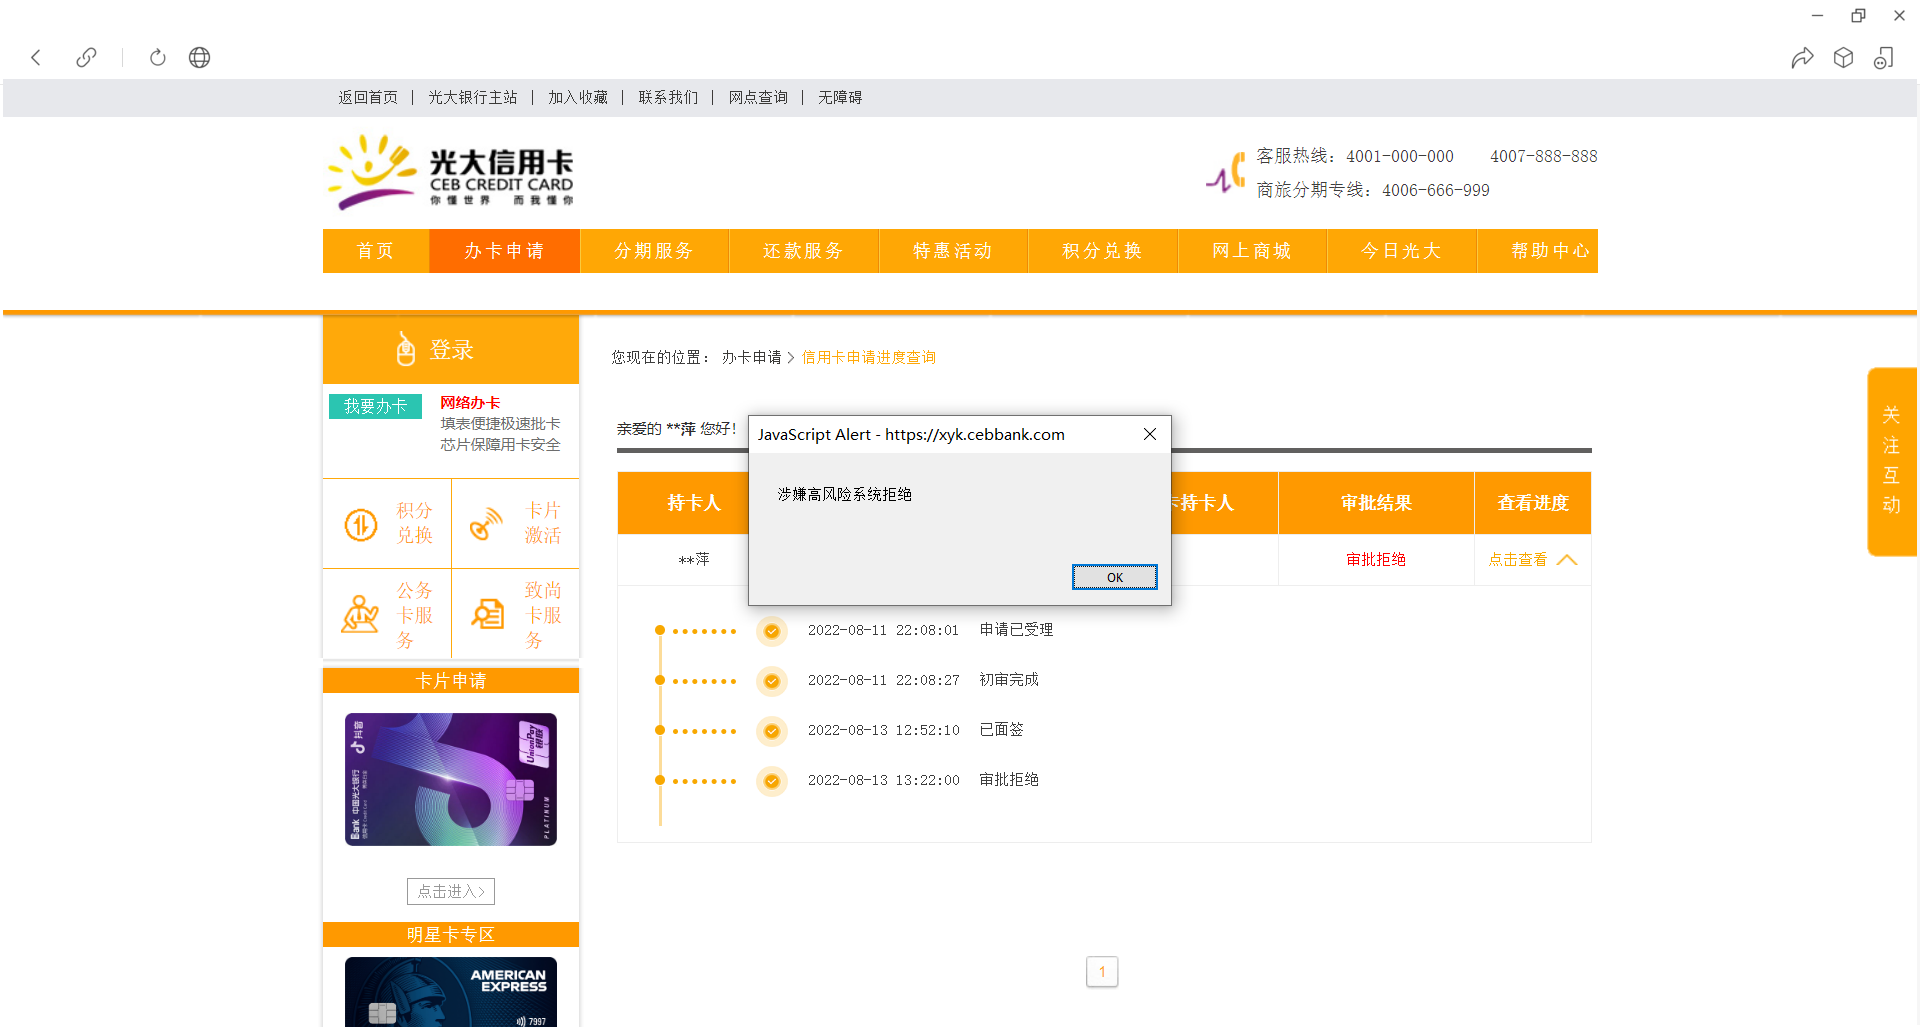Viewport: 1920px width, 1030px height.
Task: Click the CEB Credit Card logo
Action: [x=451, y=172]
